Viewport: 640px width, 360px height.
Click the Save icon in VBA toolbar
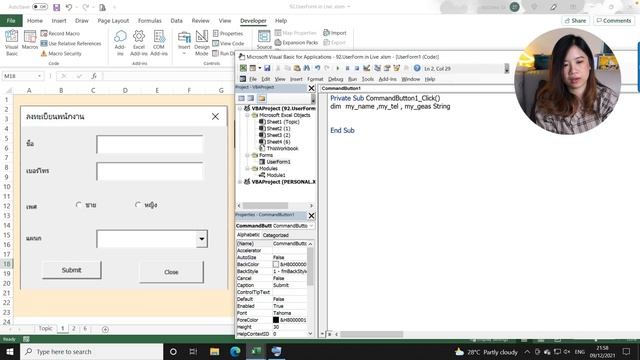267,68
